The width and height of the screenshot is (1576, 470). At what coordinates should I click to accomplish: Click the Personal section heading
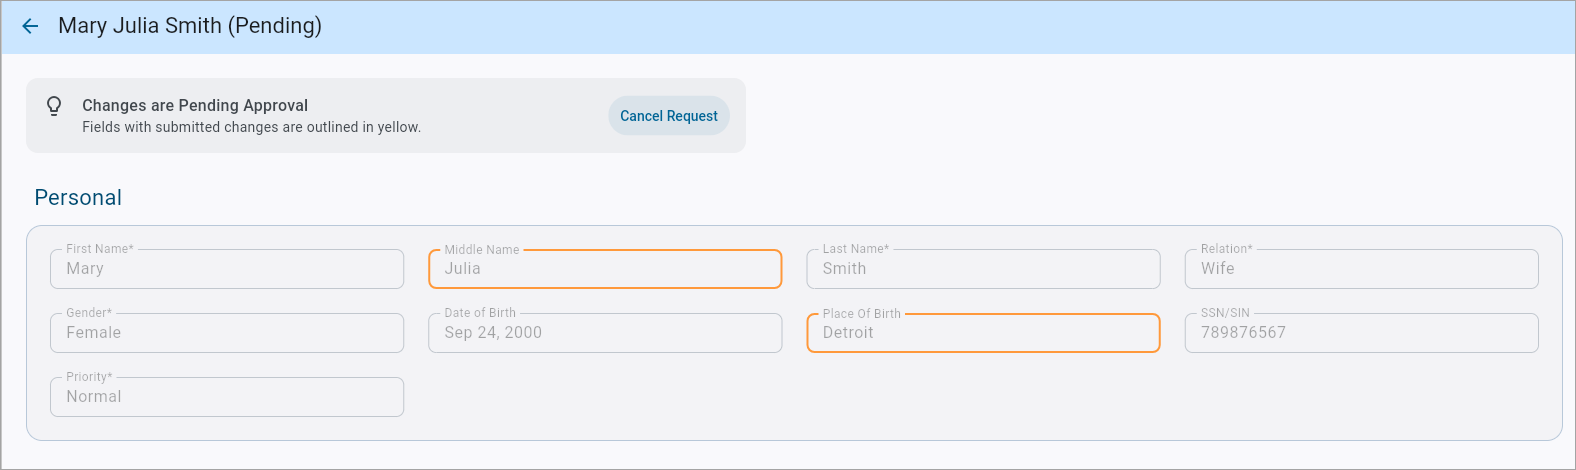click(x=78, y=198)
